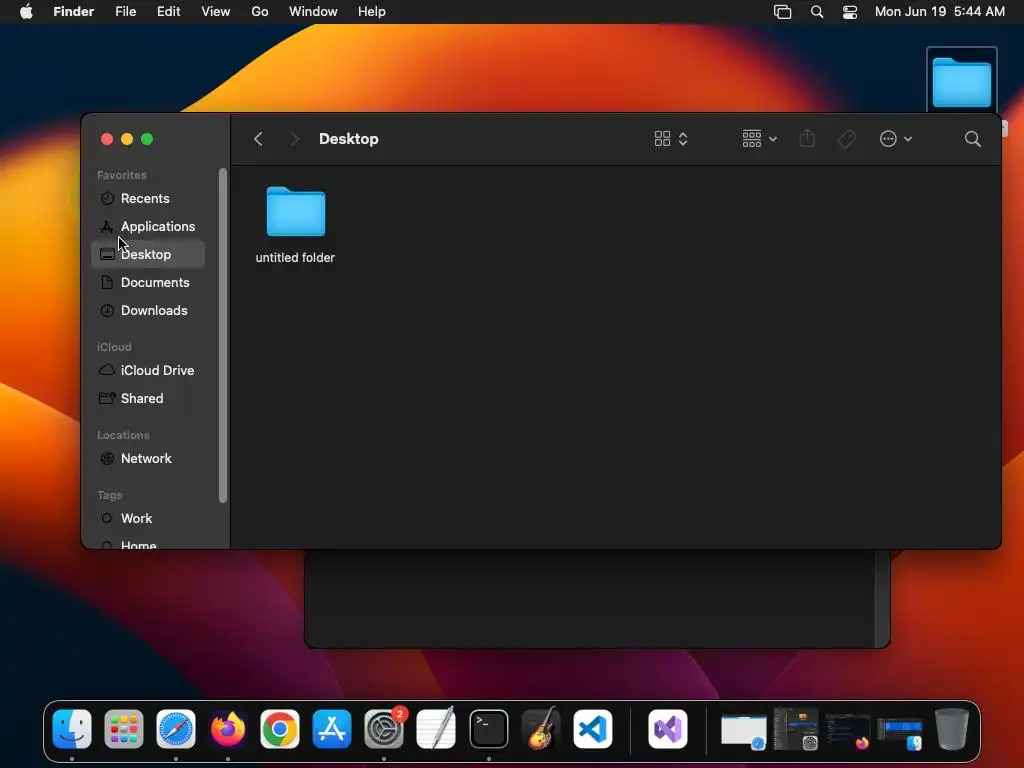1024x768 pixels.
Task: Collapse the Locations sidebar section
Action: [123, 435]
